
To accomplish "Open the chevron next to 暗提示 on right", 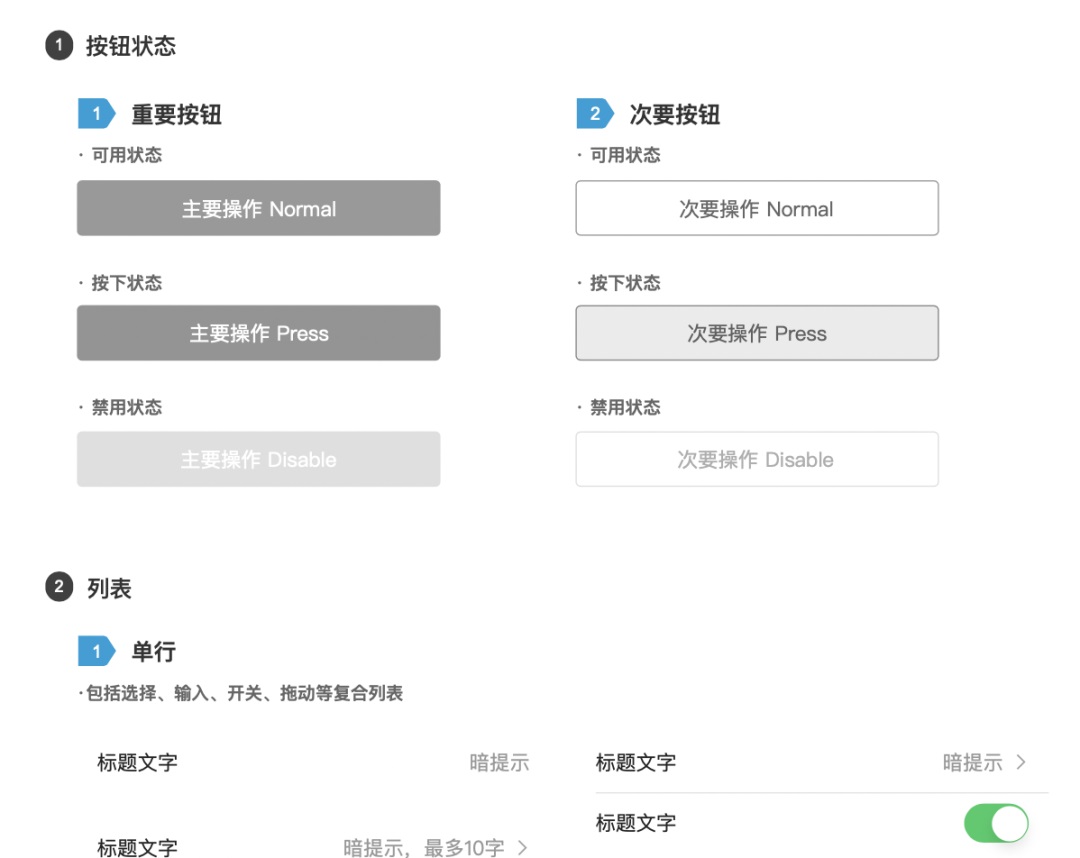I will [x=1021, y=762].
